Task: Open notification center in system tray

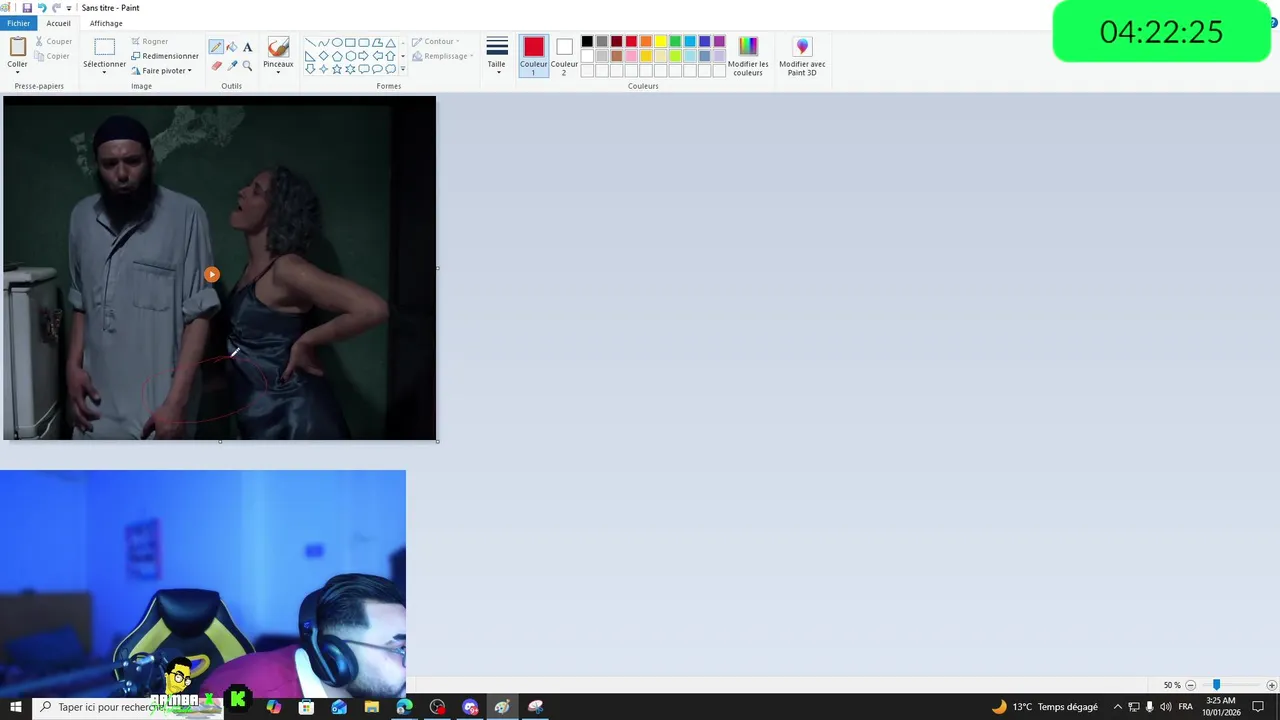Action: click(x=1259, y=707)
